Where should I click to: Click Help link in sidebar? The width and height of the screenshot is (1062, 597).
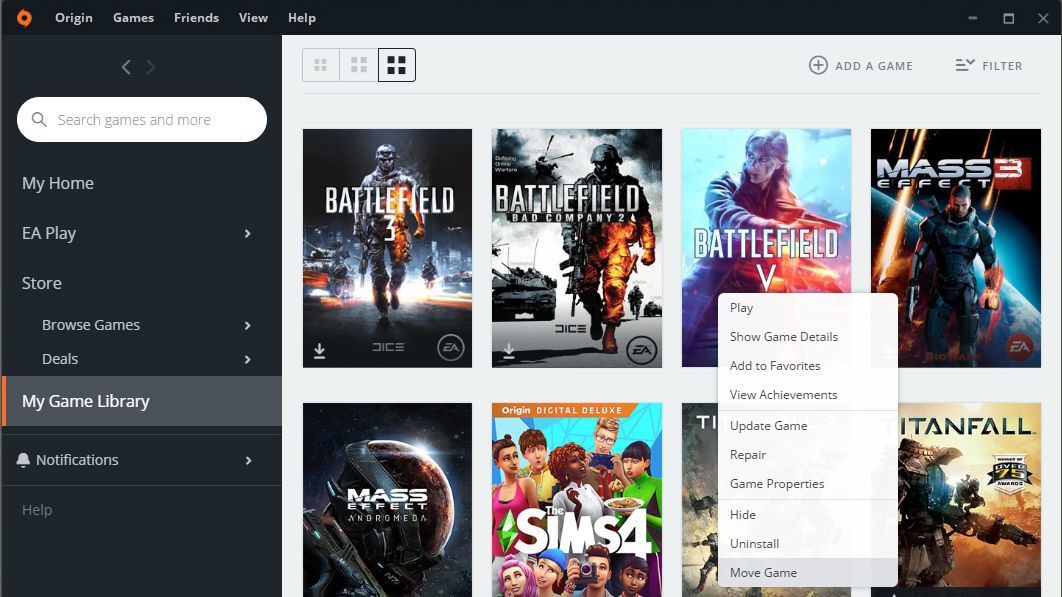click(37, 510)
